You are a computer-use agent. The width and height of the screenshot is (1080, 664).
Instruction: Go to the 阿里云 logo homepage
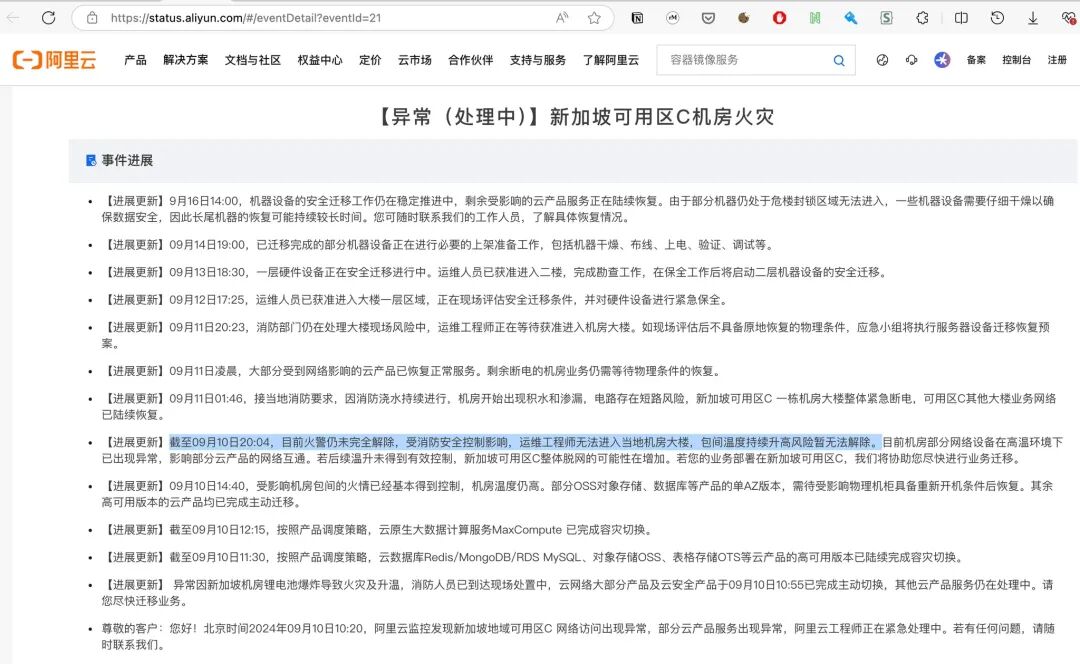click(54, 60)
